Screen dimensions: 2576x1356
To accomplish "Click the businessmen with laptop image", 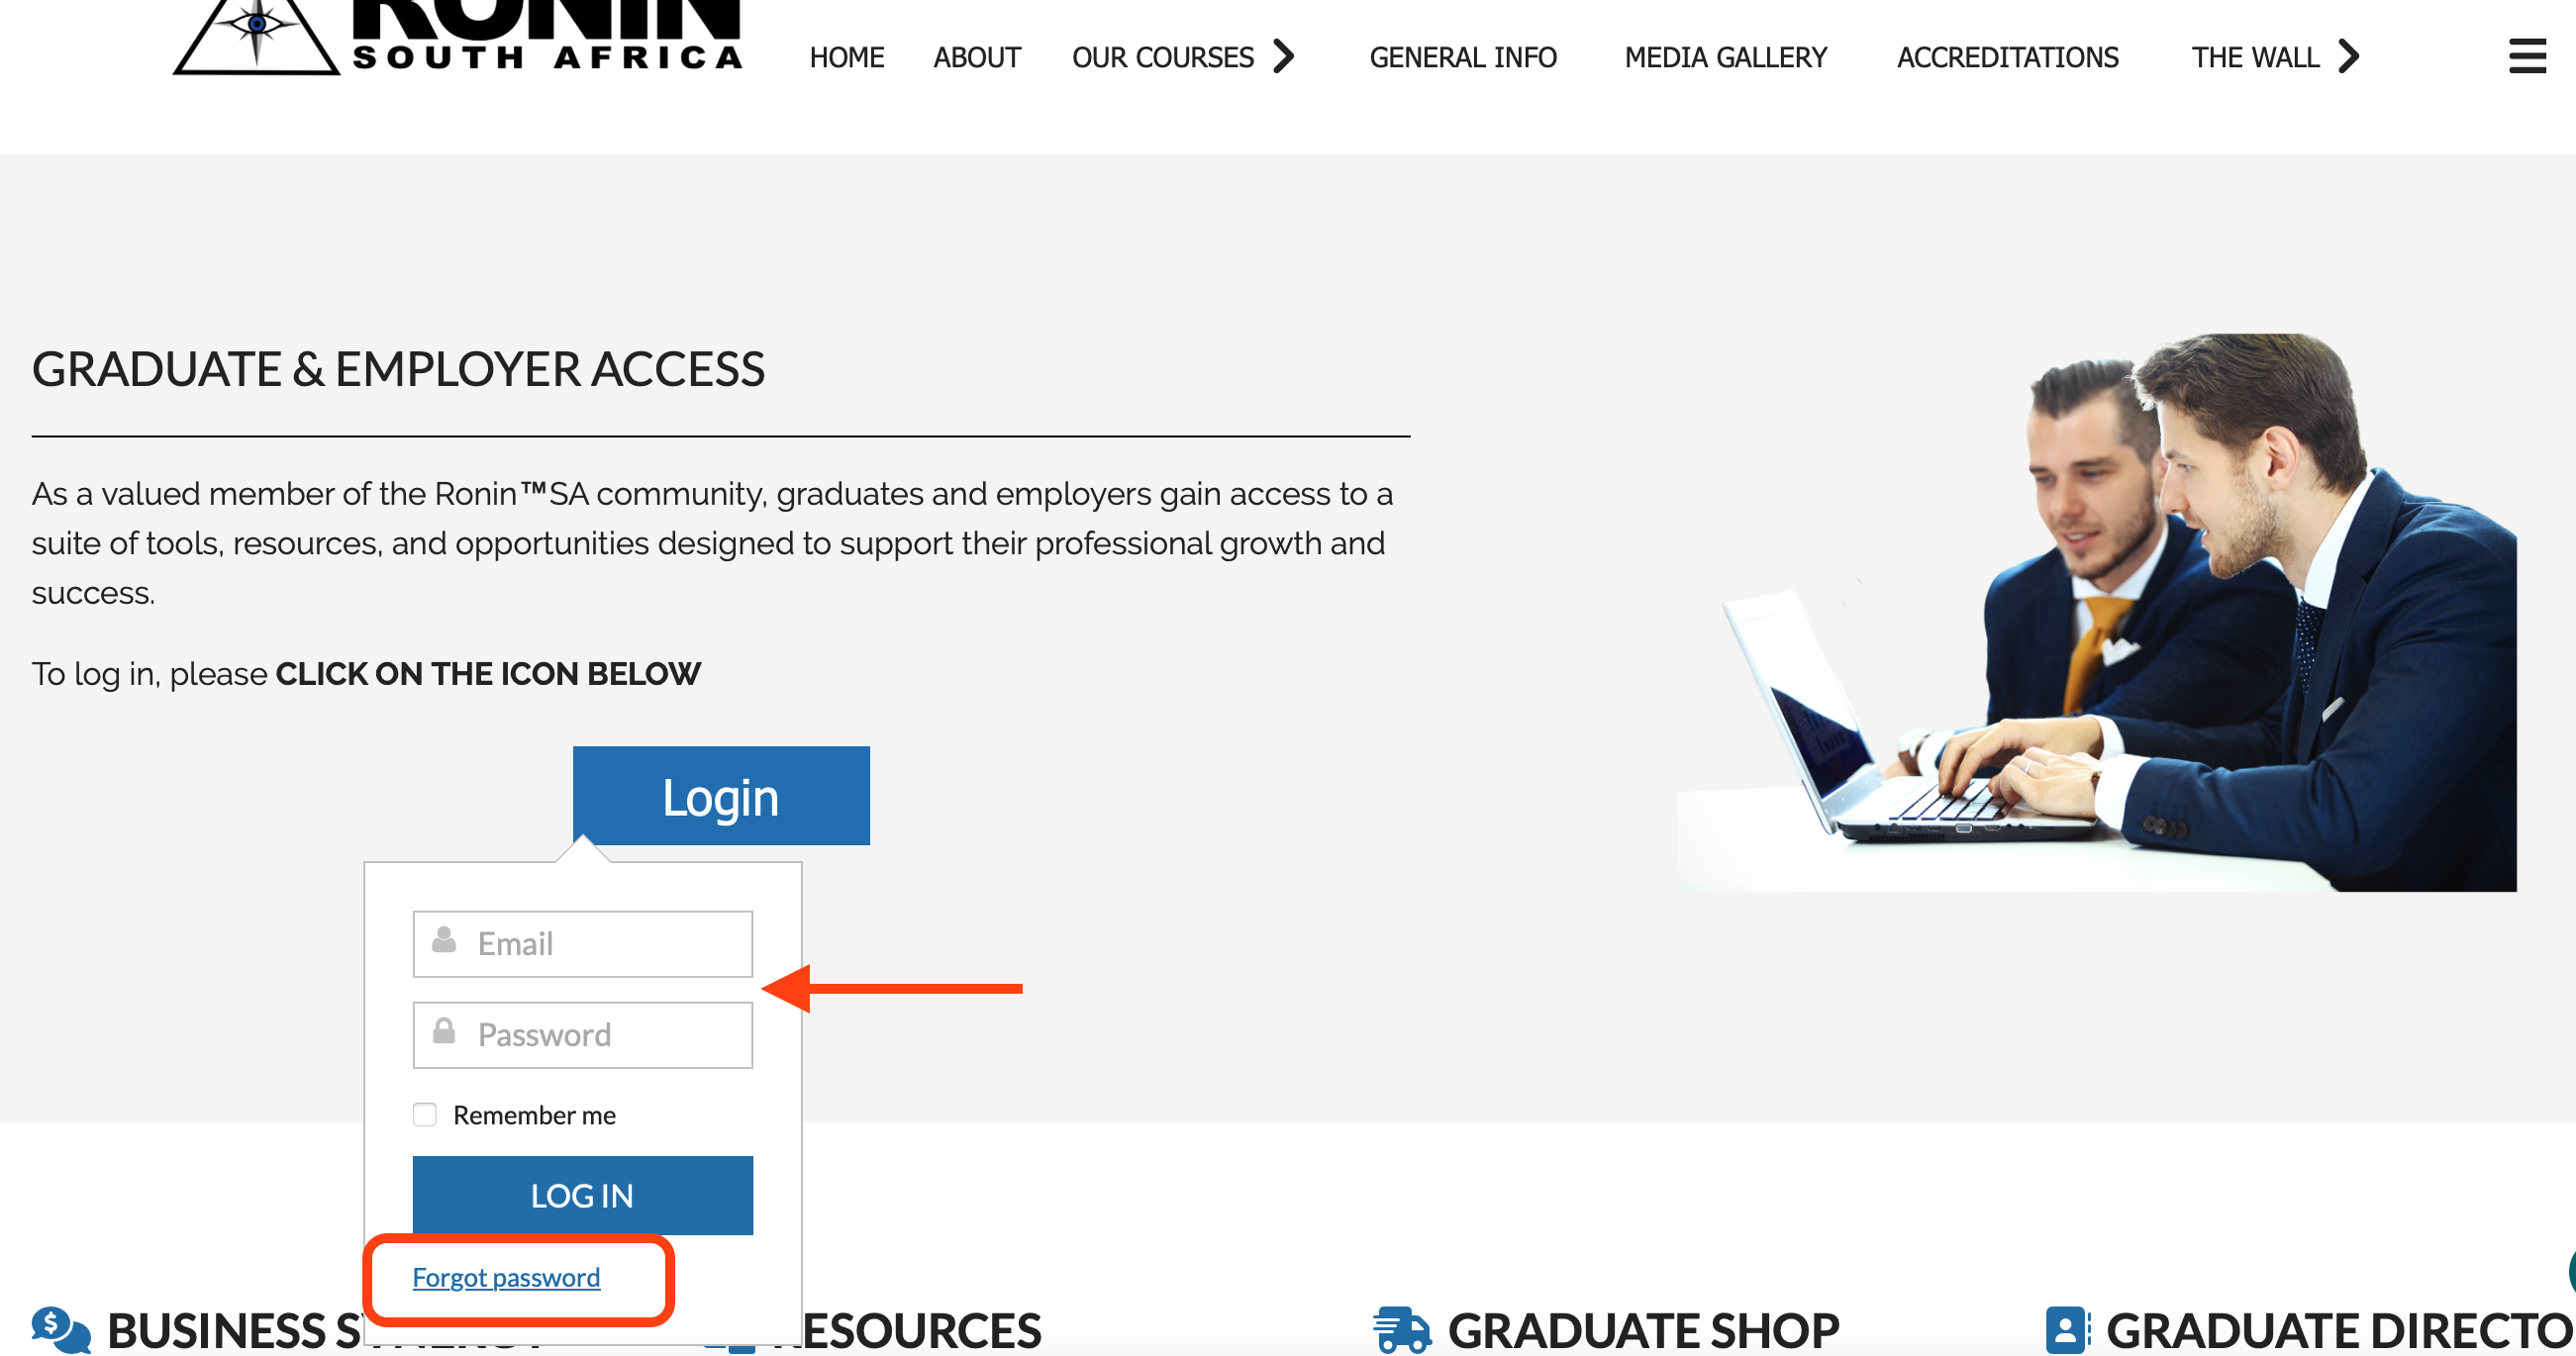I will click(x=2096, y=612).
